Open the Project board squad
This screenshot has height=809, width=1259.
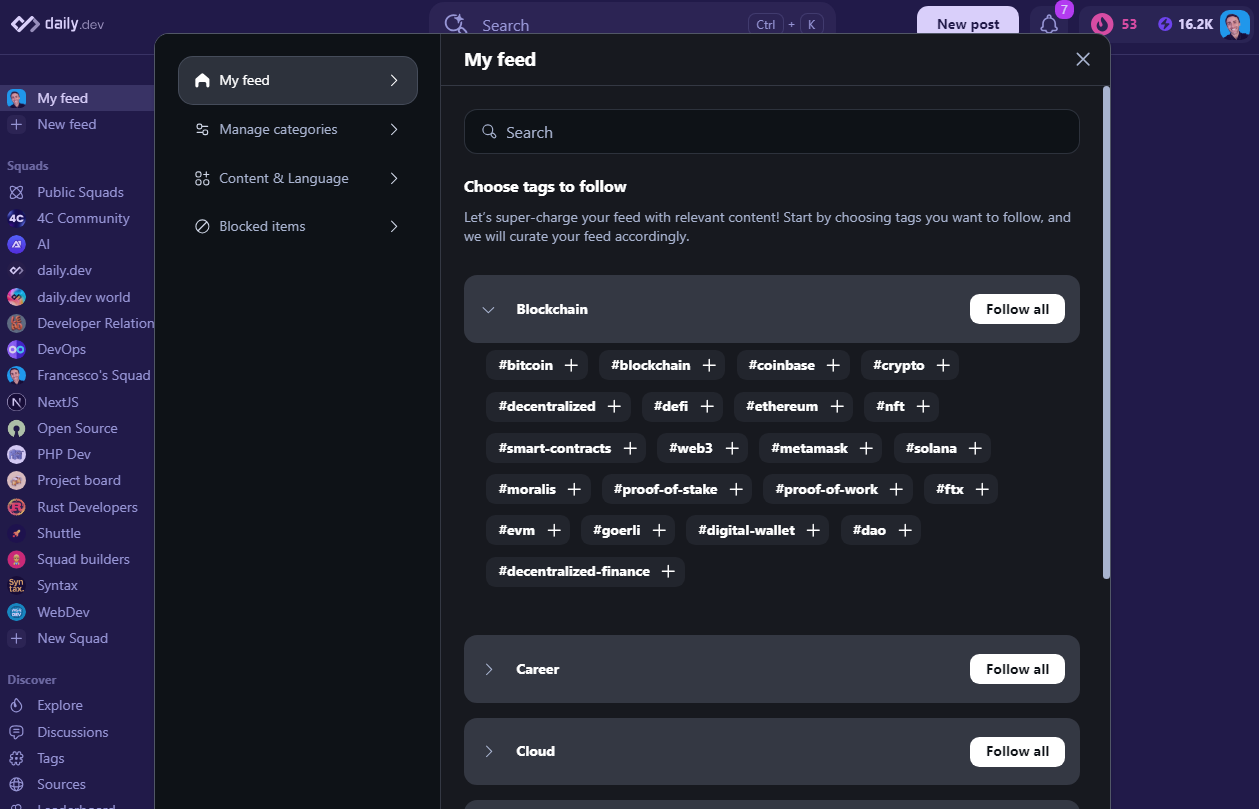[77, 480]
